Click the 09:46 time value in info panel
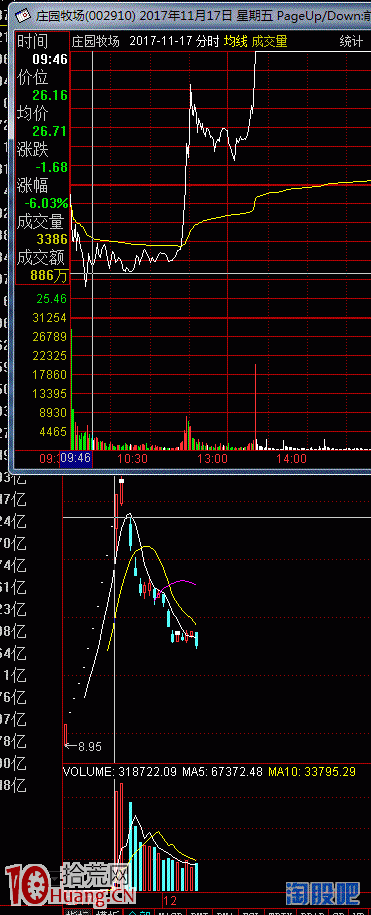The image size is (371, 915). (50, 59)
